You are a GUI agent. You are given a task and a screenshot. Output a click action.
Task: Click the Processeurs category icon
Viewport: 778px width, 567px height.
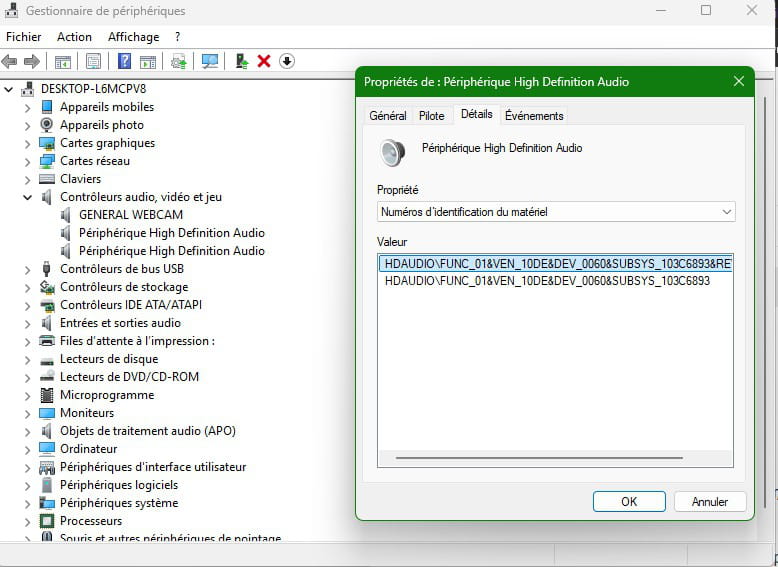pyautogui.click(x=47, y=521)
